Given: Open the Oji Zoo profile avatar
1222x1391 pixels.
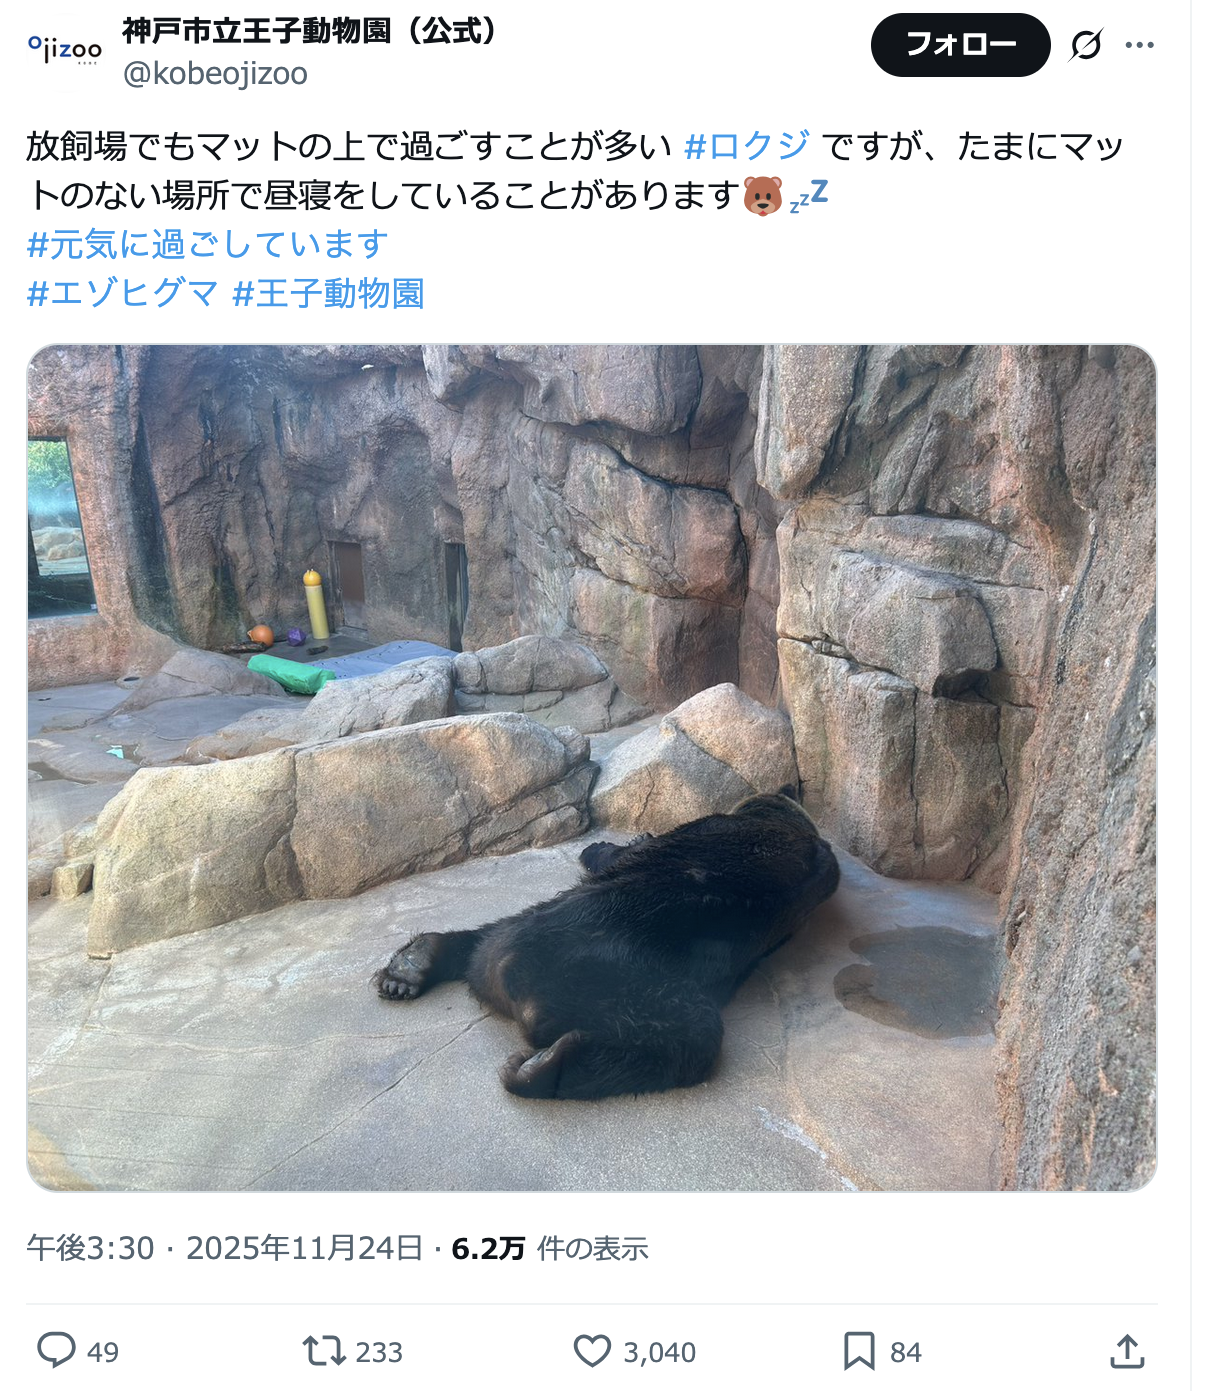Looking at the screenshot, I should 65,50.
